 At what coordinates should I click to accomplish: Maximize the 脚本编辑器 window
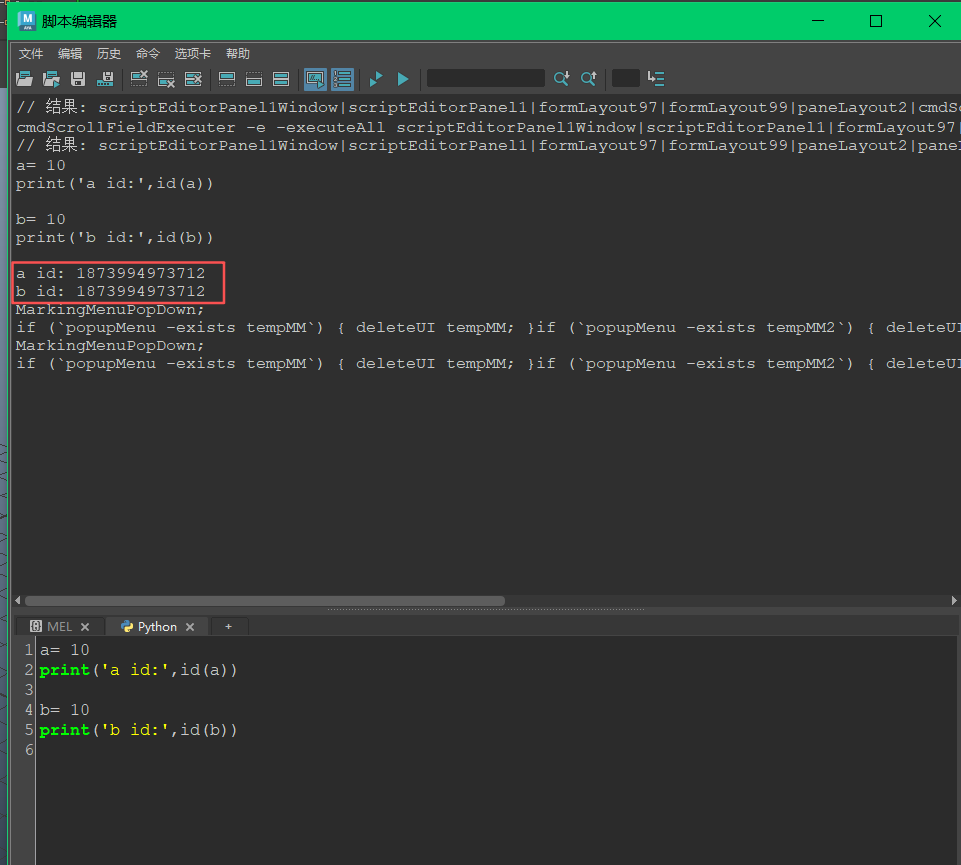tap(876, 21)
